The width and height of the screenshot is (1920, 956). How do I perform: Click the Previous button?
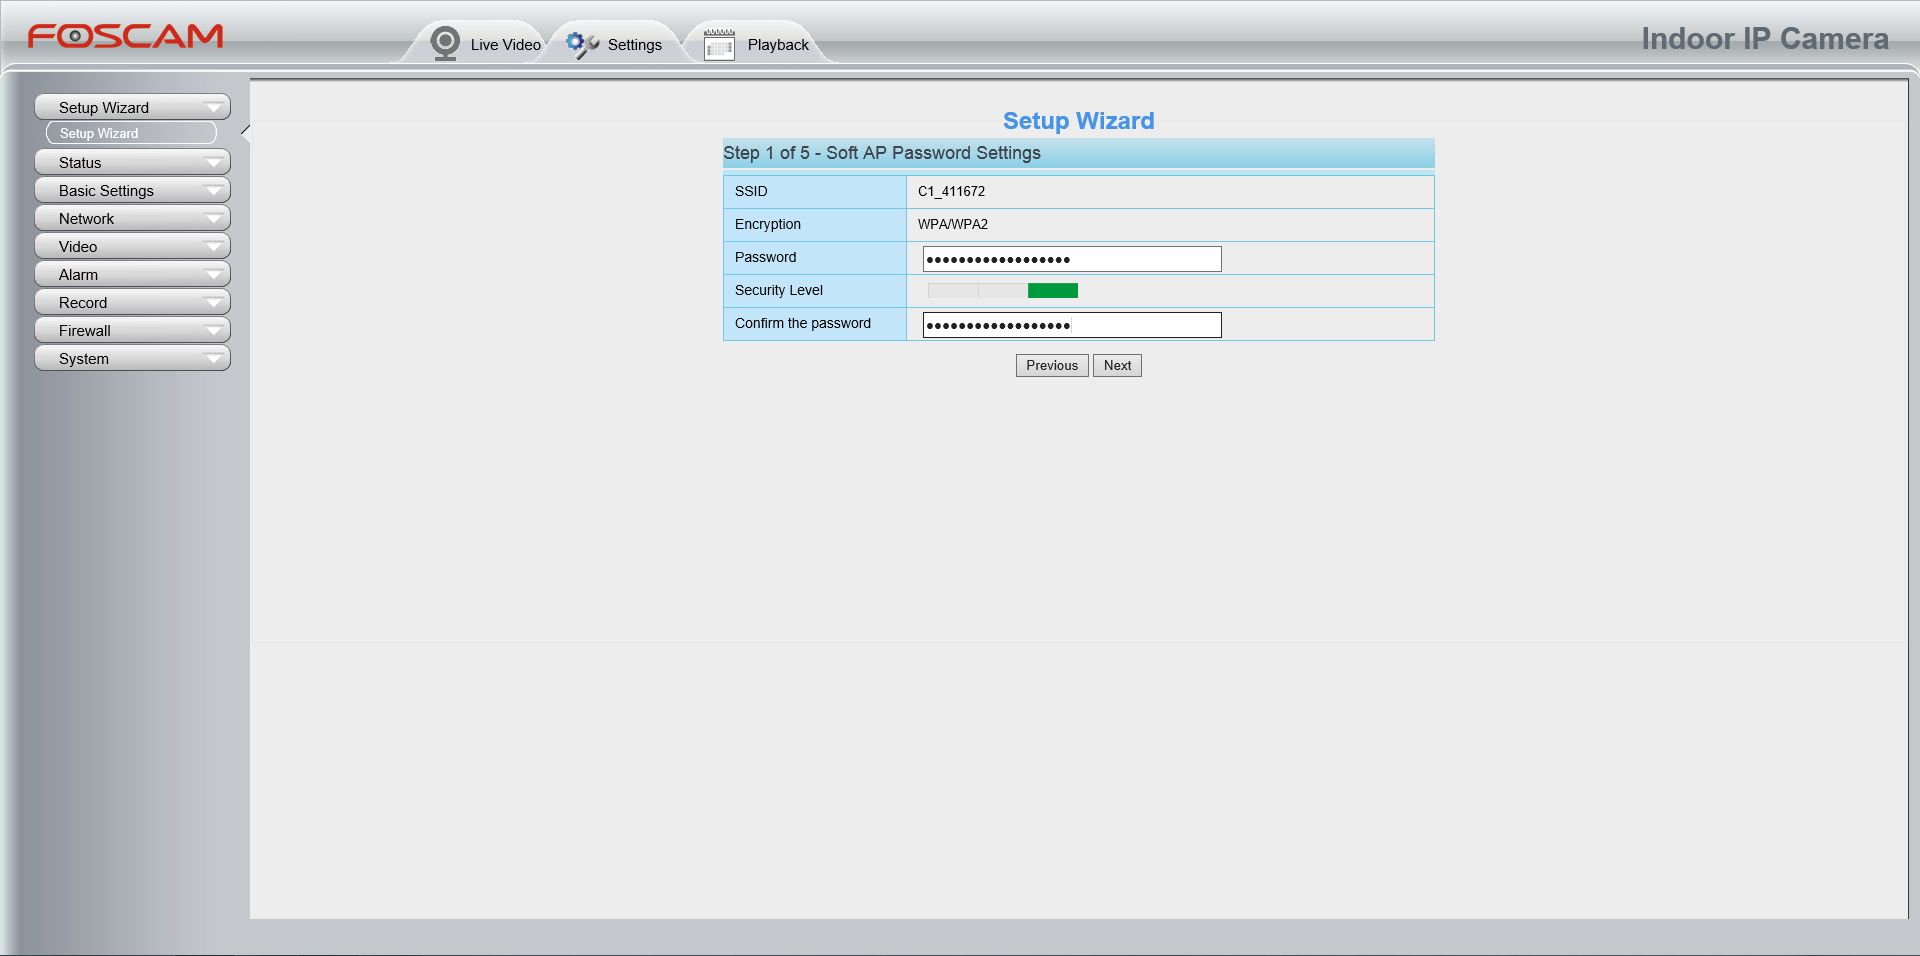point(1052,366)
